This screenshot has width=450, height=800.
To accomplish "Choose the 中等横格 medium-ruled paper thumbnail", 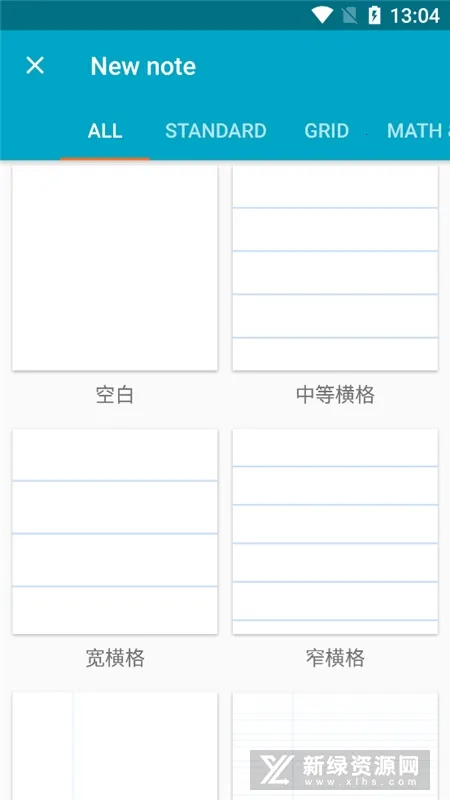I will tap(335, 268).
